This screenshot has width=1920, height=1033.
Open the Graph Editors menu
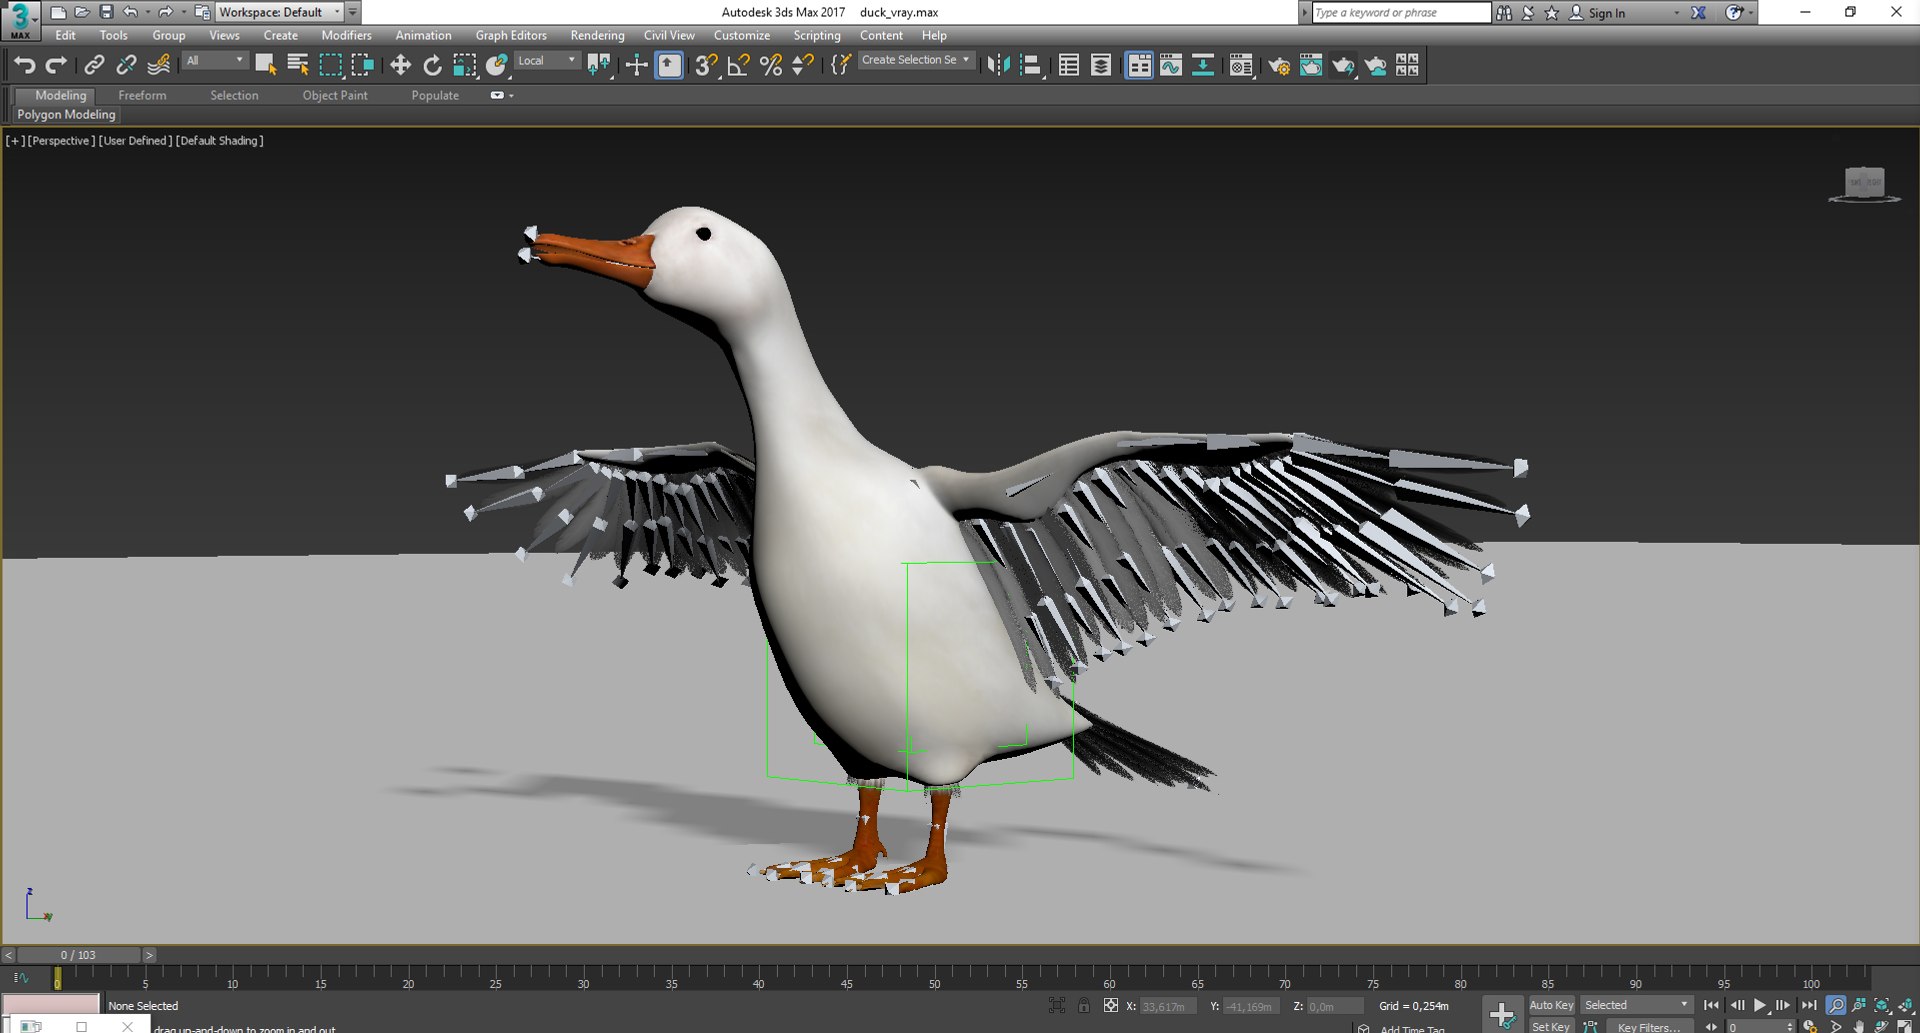[511, 35]
